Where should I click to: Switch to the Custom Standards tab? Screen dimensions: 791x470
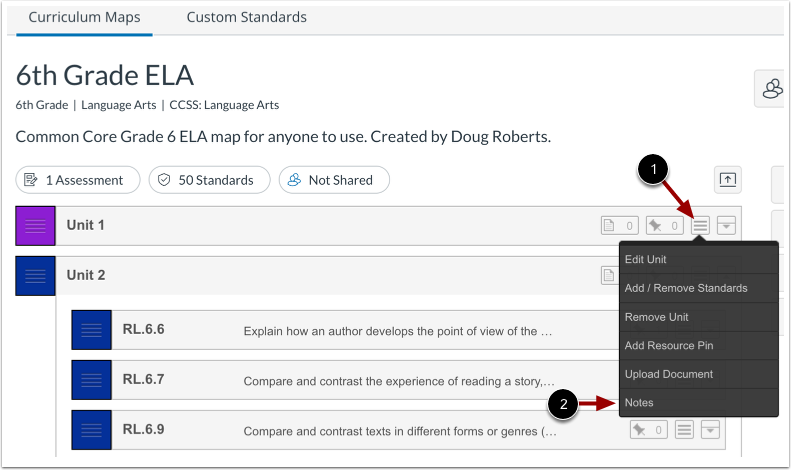(246, 17)
